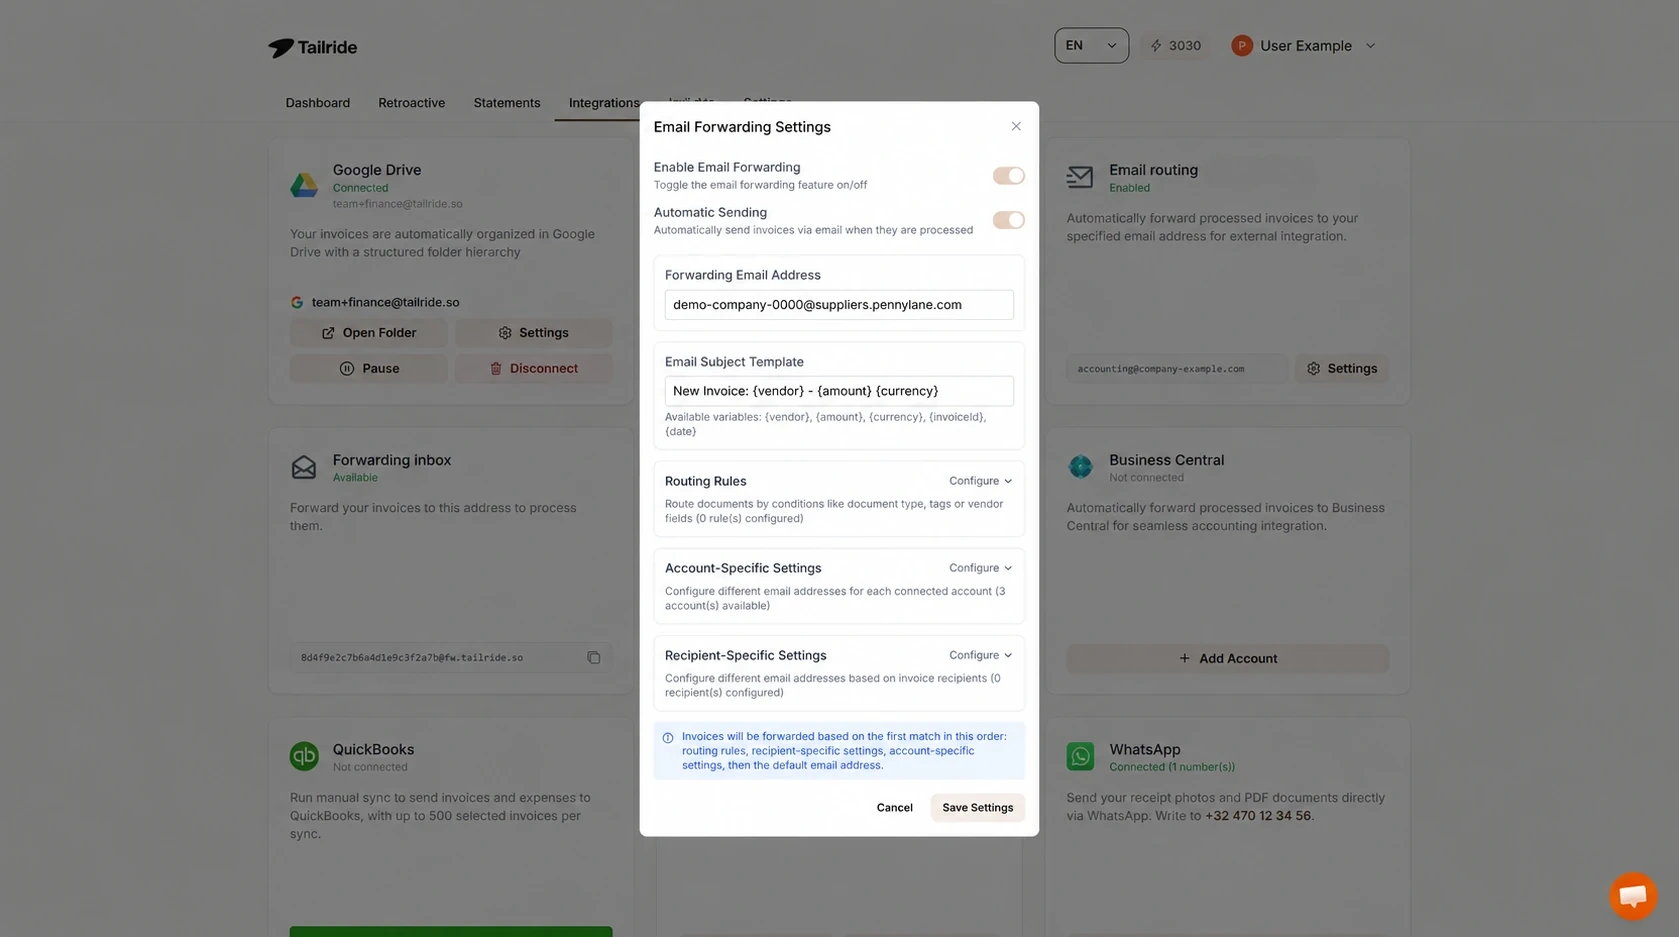Switch to the Integrations tab
Viewport: 1679px width, 937px height.
pyautogui.click(x=604, y=103)
